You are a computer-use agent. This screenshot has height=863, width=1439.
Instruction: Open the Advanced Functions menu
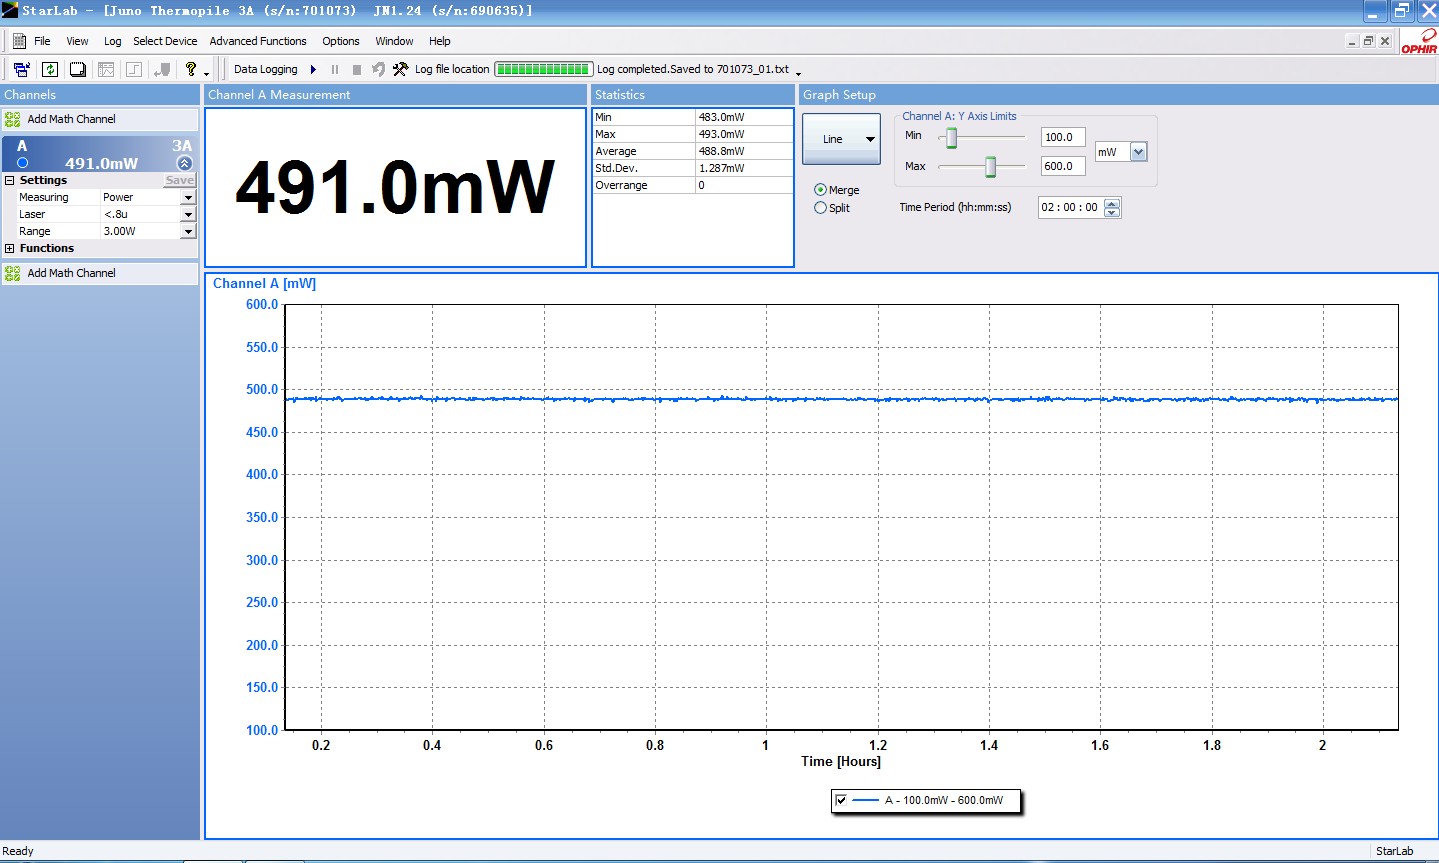click(258, 41)
